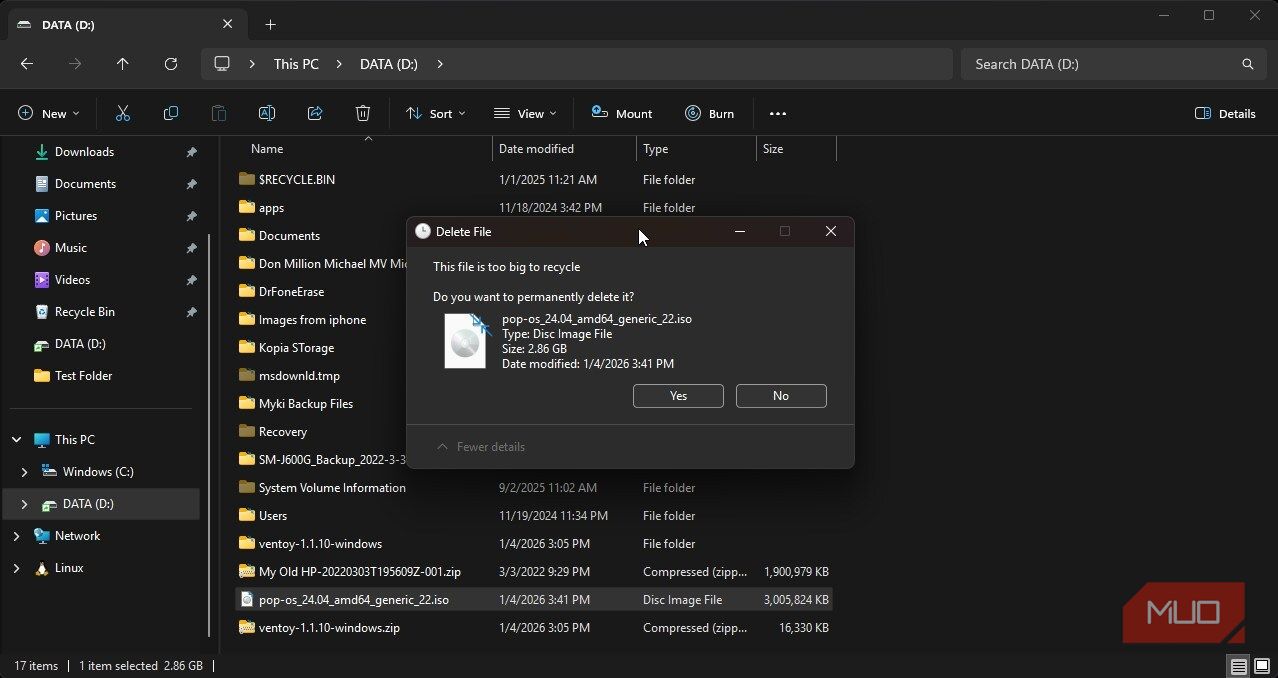1278x678 pixels.
Task: Click chevron after This PC in address bar
Action: [x=339, y=64]
